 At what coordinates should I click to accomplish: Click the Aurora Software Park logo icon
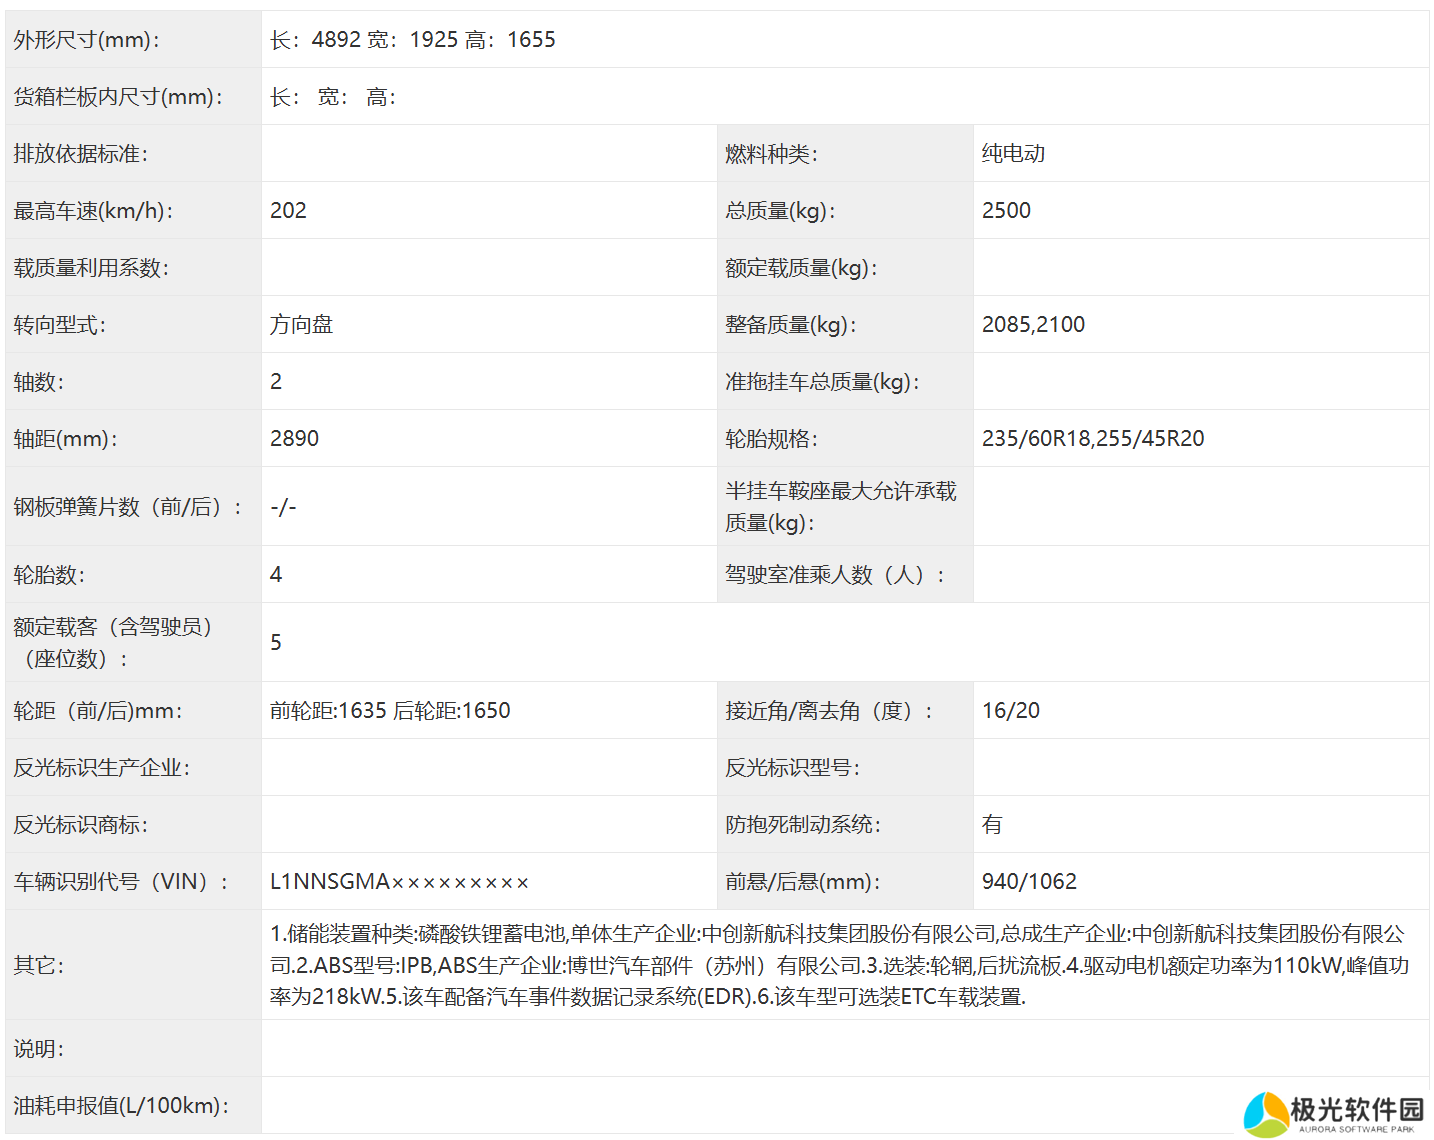[1265, 1114]
